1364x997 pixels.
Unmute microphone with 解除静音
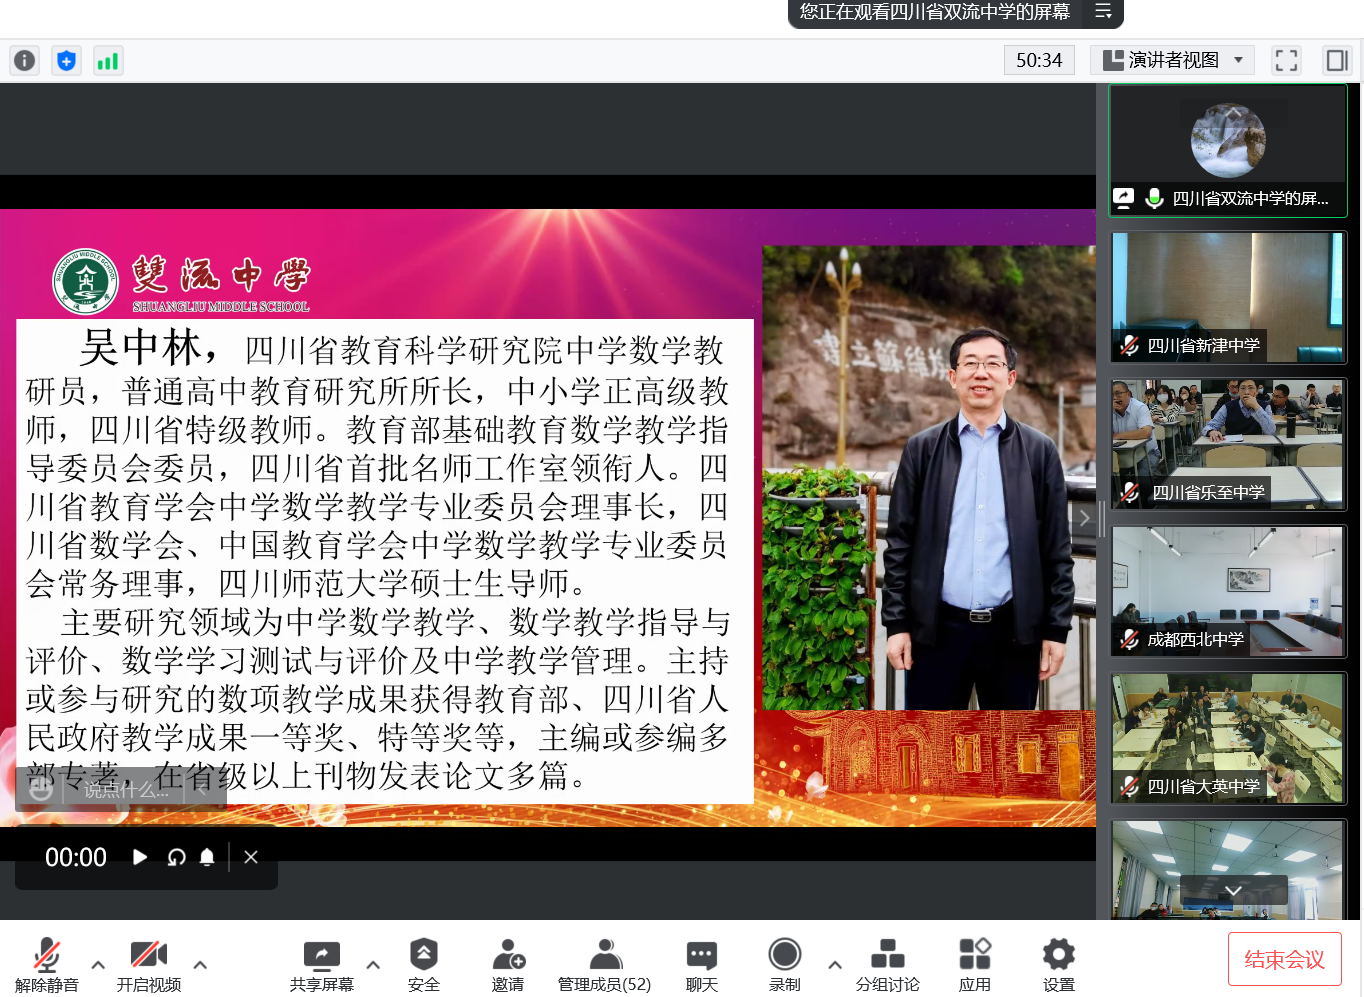pyautogui.click(x=46, y=965)
